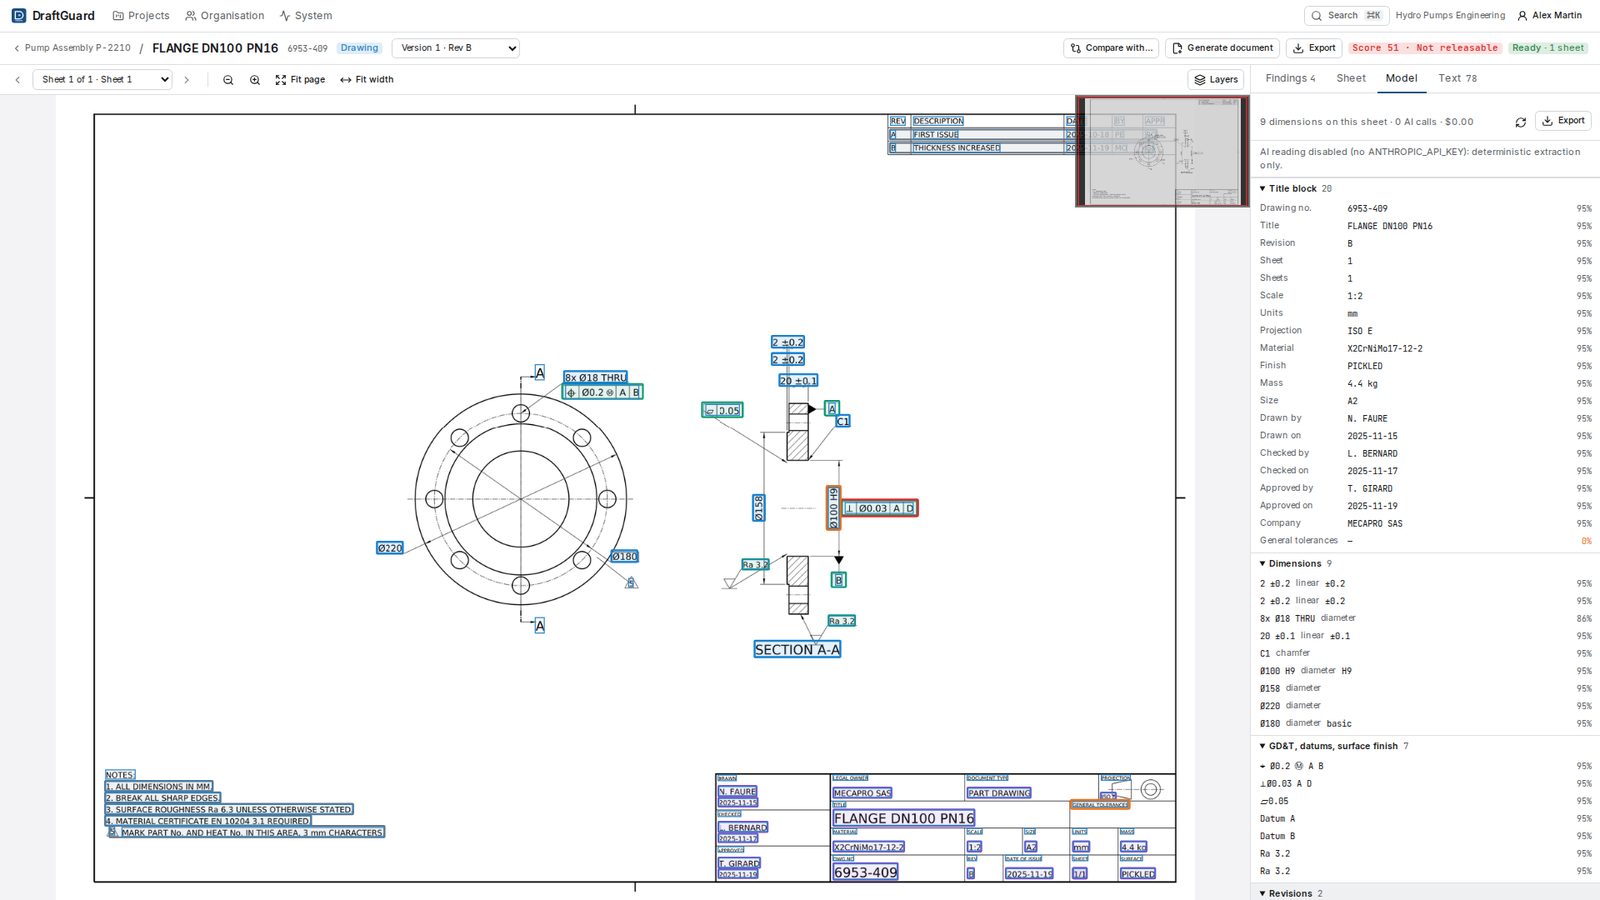Click the Compare with button
The image size is (1600, 900).
pos(1111,48)
